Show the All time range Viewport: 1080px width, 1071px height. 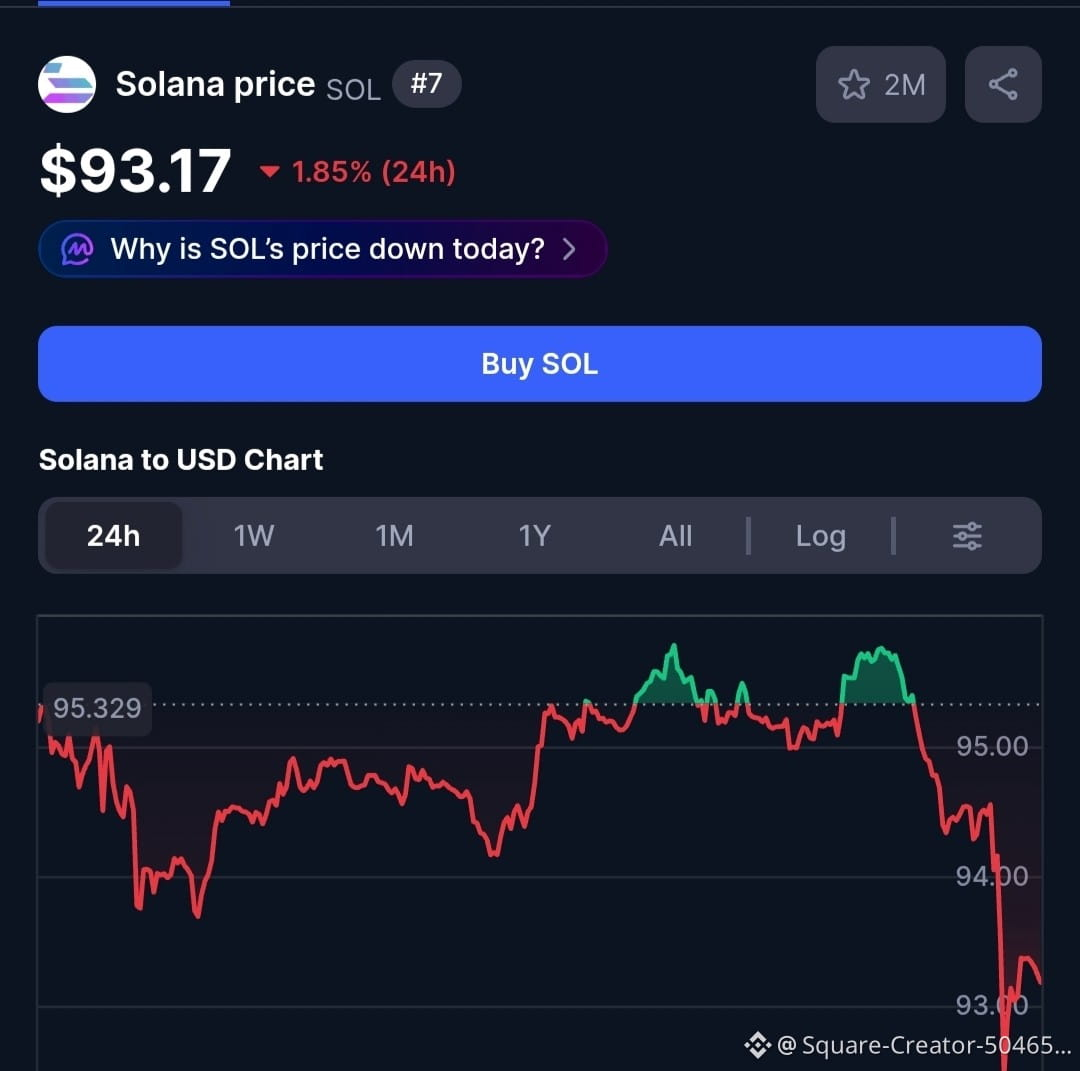pos(675,536)
